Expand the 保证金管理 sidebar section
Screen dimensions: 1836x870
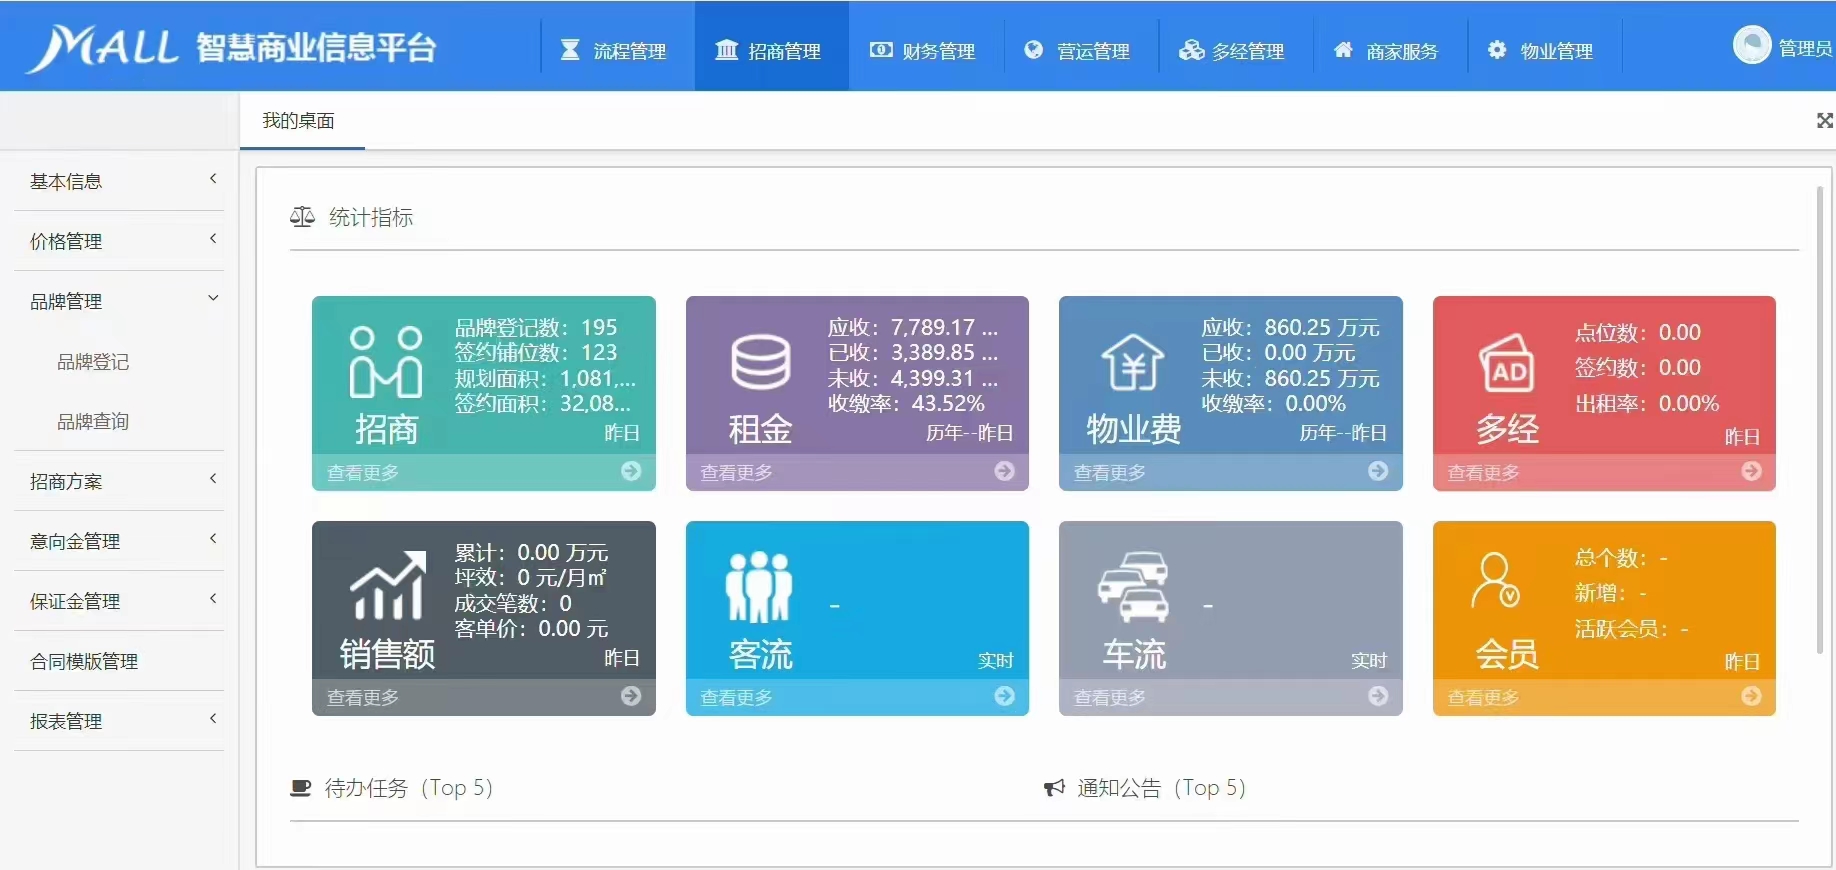click(x=119, y=601)
